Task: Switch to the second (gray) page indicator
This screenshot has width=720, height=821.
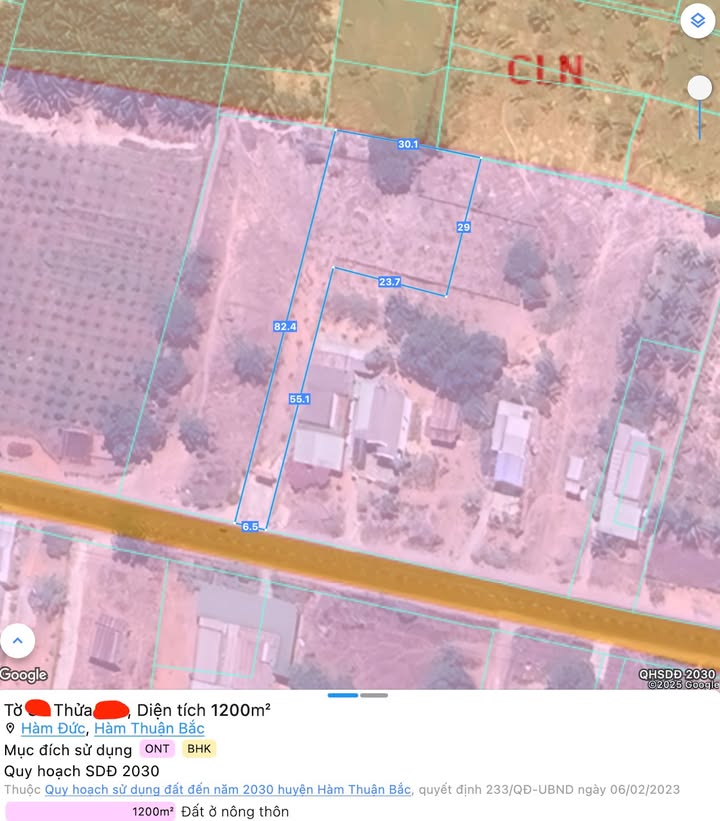Action: (x=374, y=695)
